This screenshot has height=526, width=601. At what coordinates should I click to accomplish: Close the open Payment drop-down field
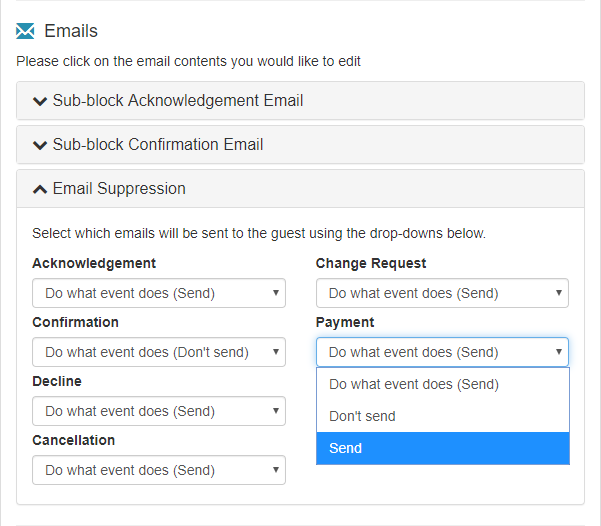tap(442, 352)
